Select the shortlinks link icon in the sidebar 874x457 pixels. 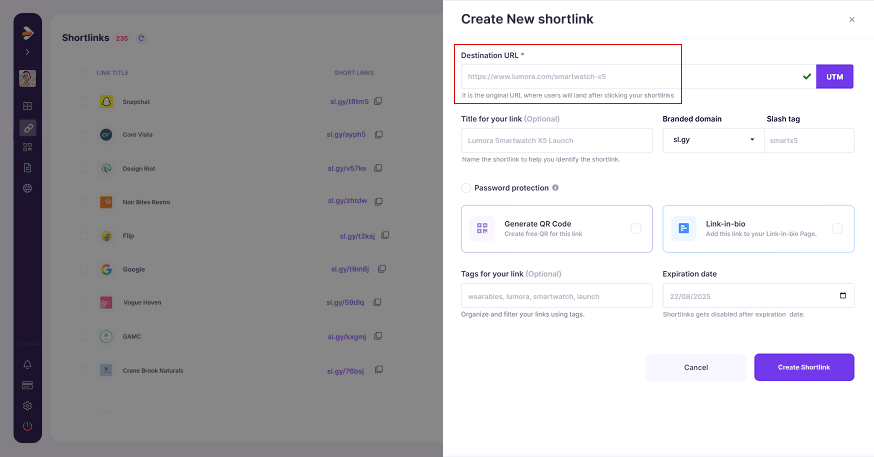[27, 128]
